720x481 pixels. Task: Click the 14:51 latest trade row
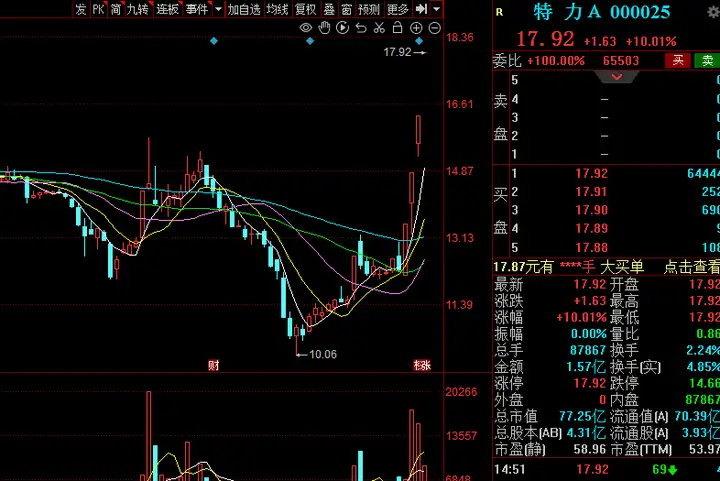pyautogui.click(x=606, y=470)
